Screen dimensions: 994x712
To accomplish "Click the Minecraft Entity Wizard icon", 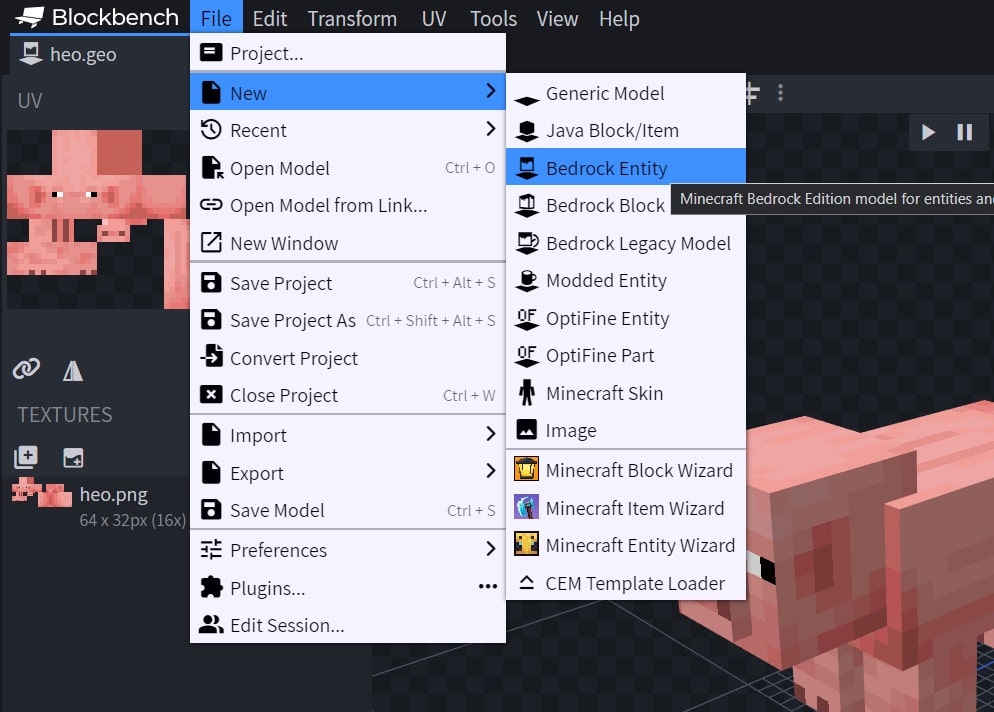I will pos(526,544).
